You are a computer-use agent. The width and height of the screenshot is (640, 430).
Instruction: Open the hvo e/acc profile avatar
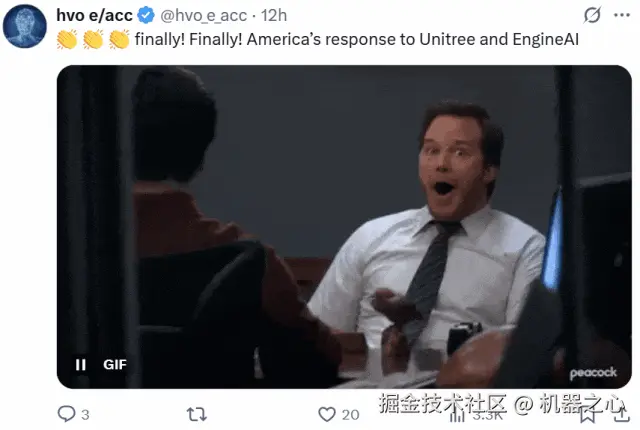(24, 26)
